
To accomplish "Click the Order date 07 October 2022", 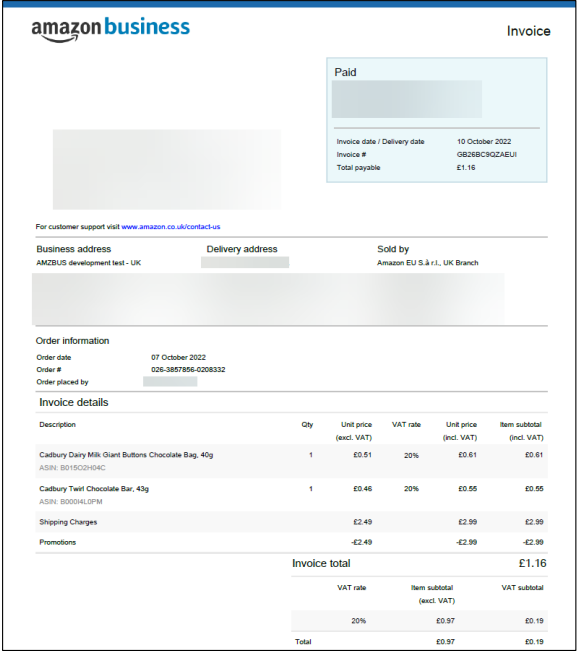I will 178,358.
